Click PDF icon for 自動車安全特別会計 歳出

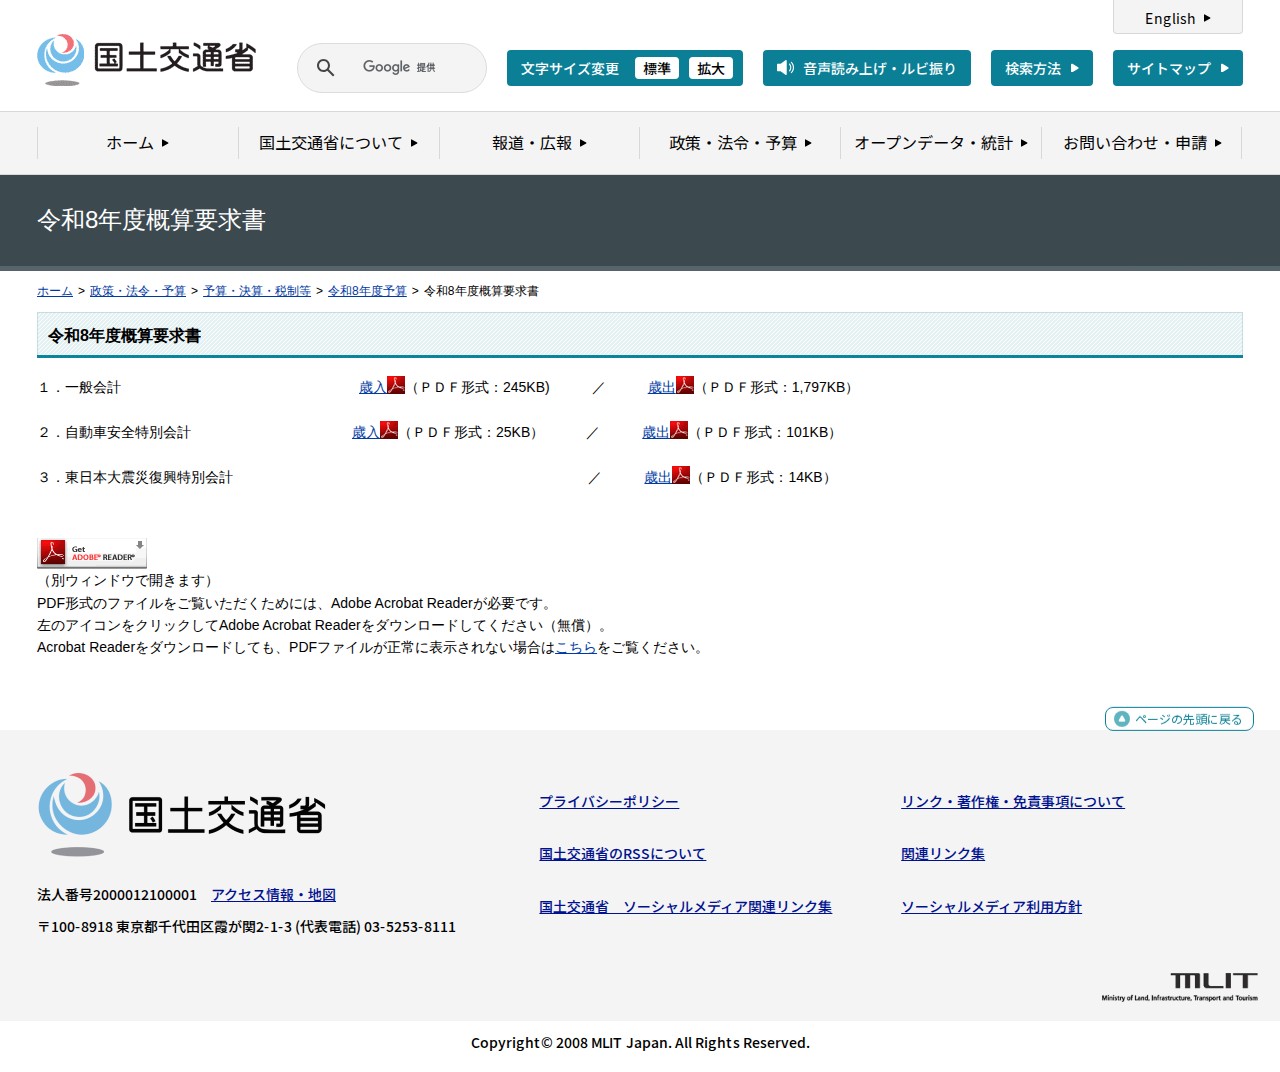[679, 431]
